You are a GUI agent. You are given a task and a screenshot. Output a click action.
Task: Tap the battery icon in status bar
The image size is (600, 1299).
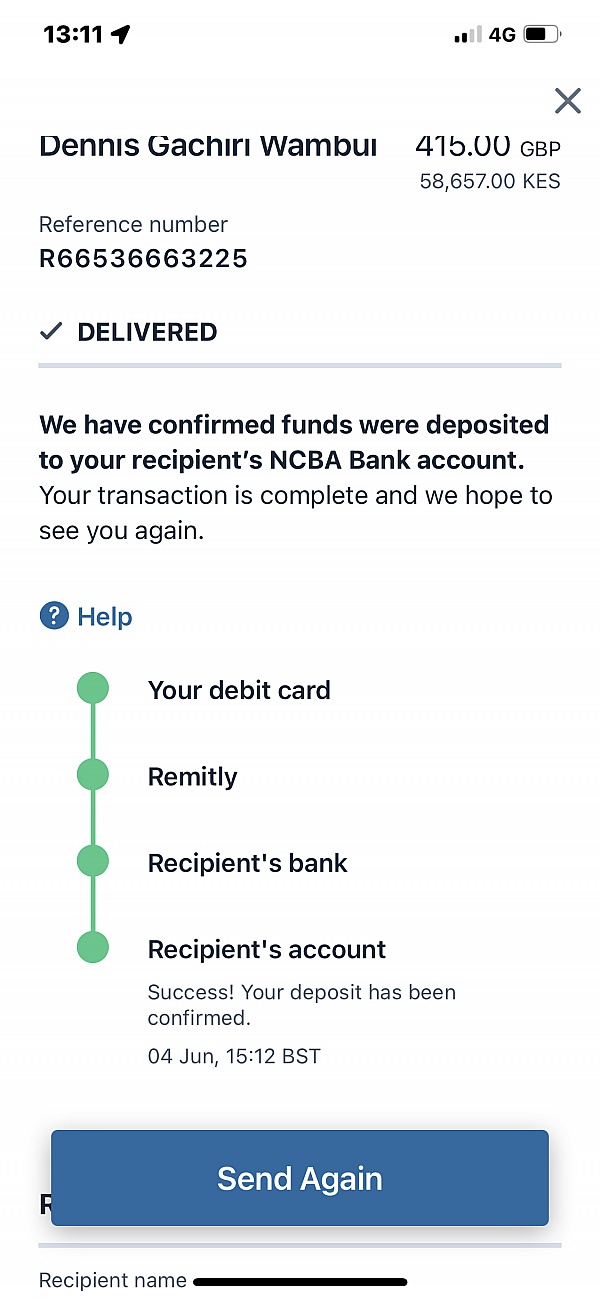click(541, 35)
